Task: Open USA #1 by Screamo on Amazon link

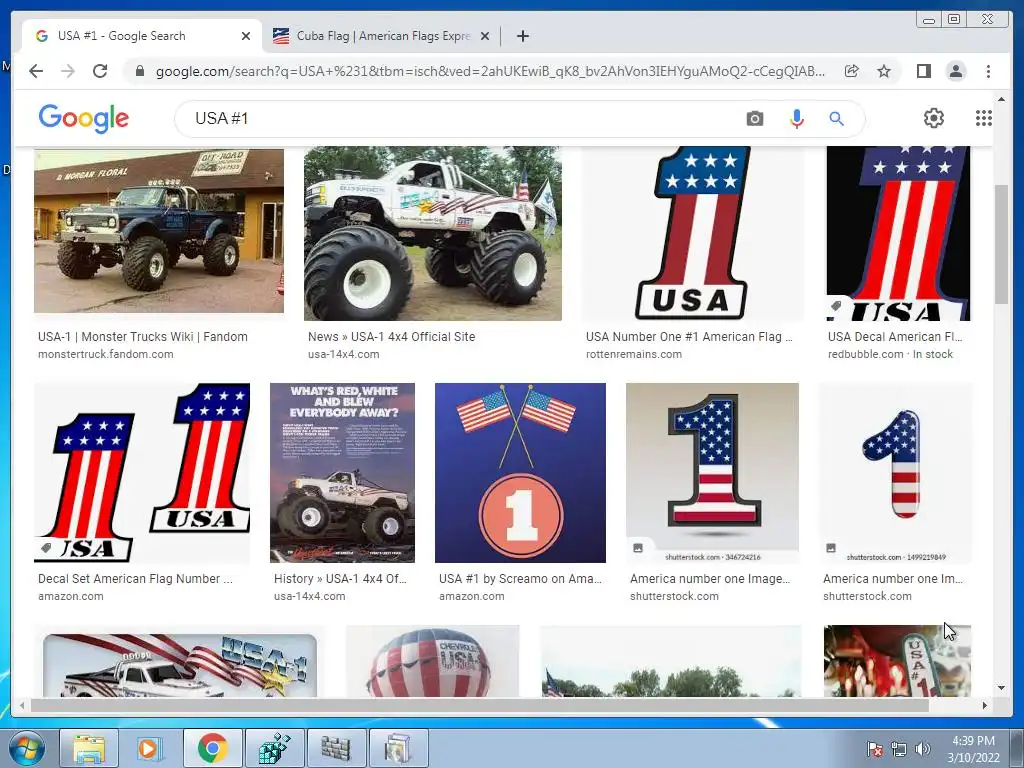Action: (520, 579)
